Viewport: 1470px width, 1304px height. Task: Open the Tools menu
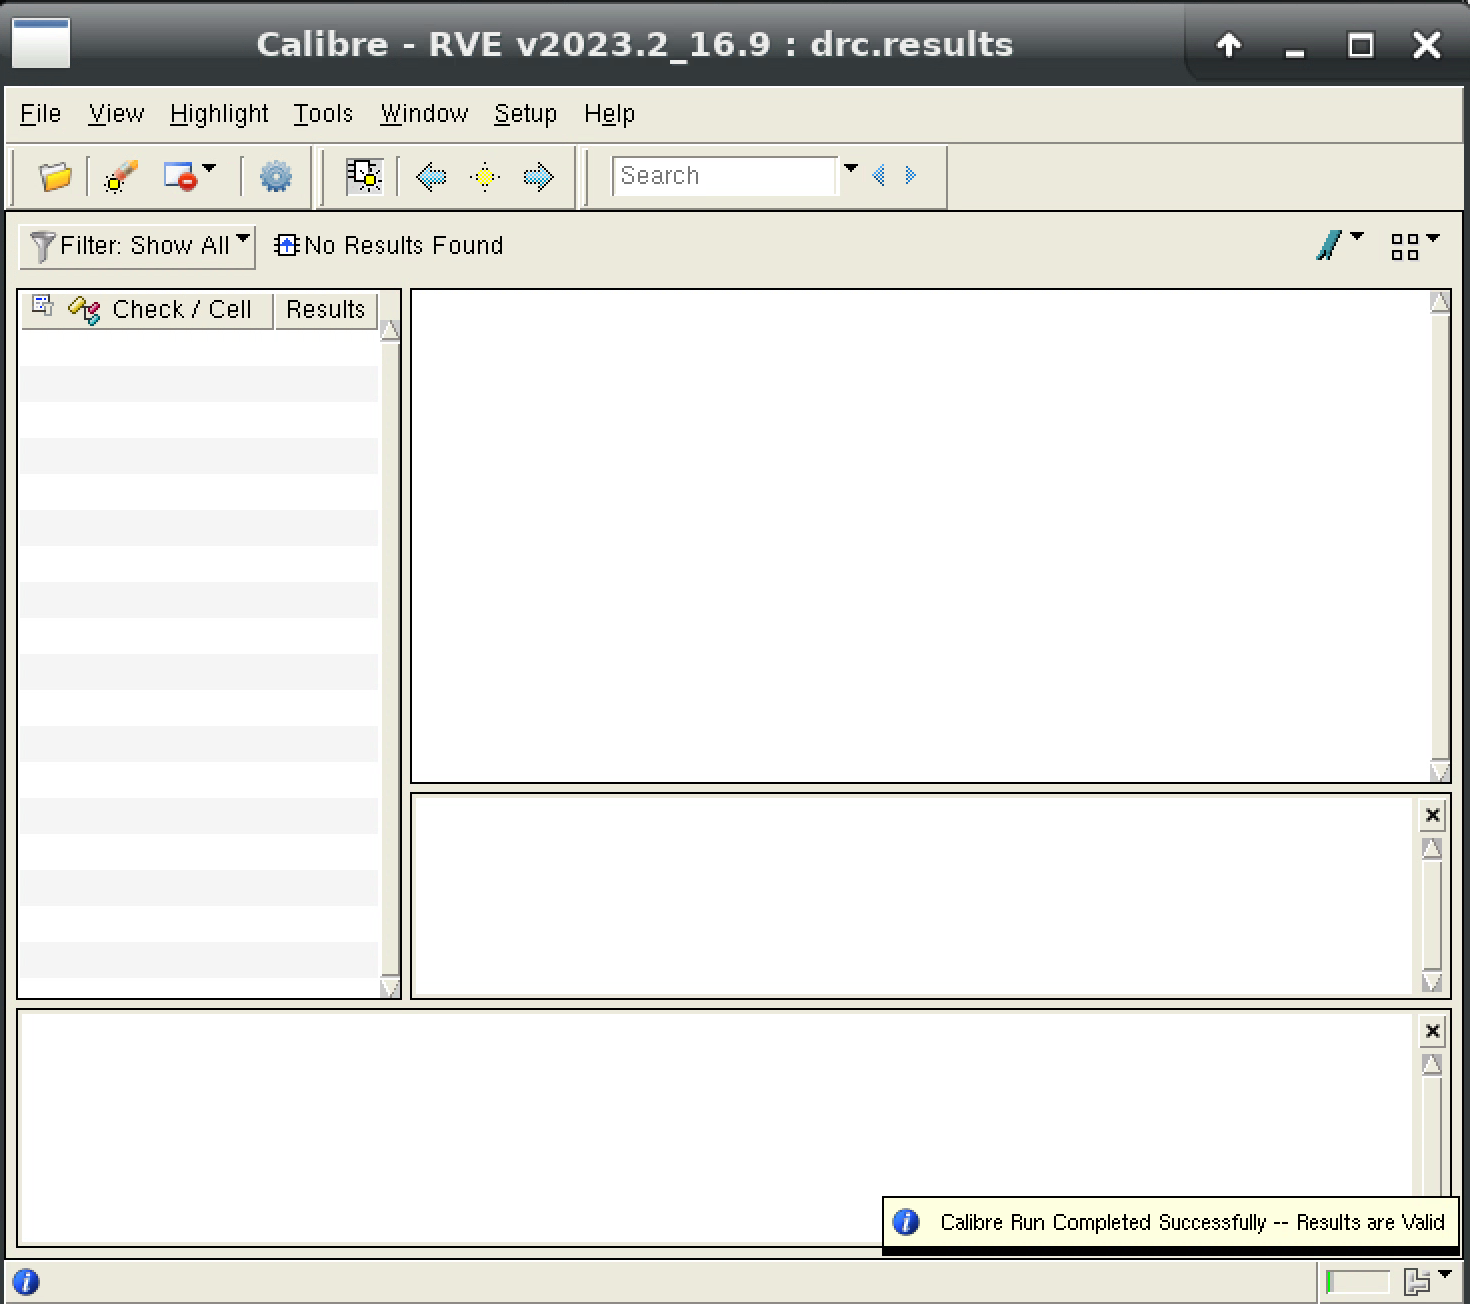(x=323, y=114)
